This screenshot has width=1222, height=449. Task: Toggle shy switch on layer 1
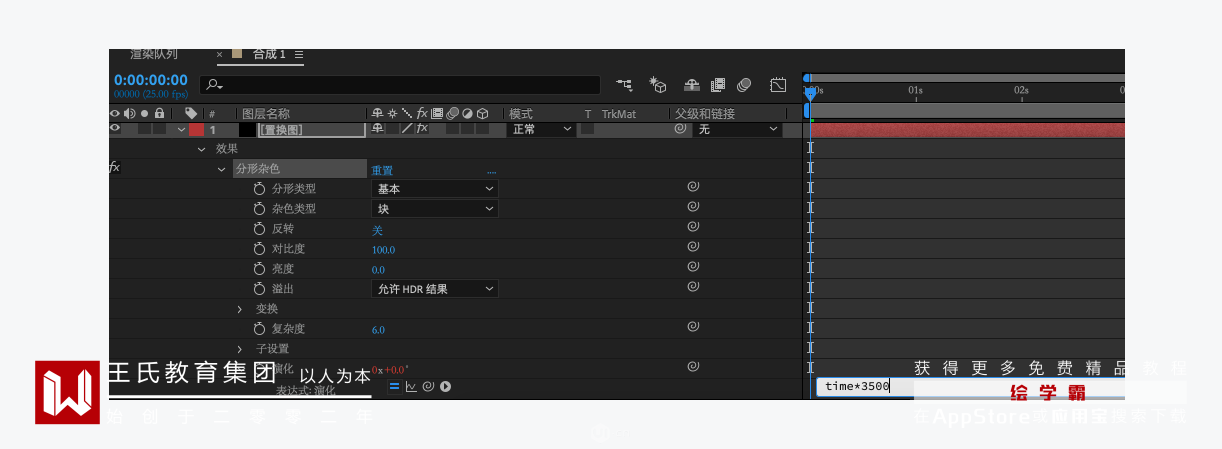pos(377,129)
